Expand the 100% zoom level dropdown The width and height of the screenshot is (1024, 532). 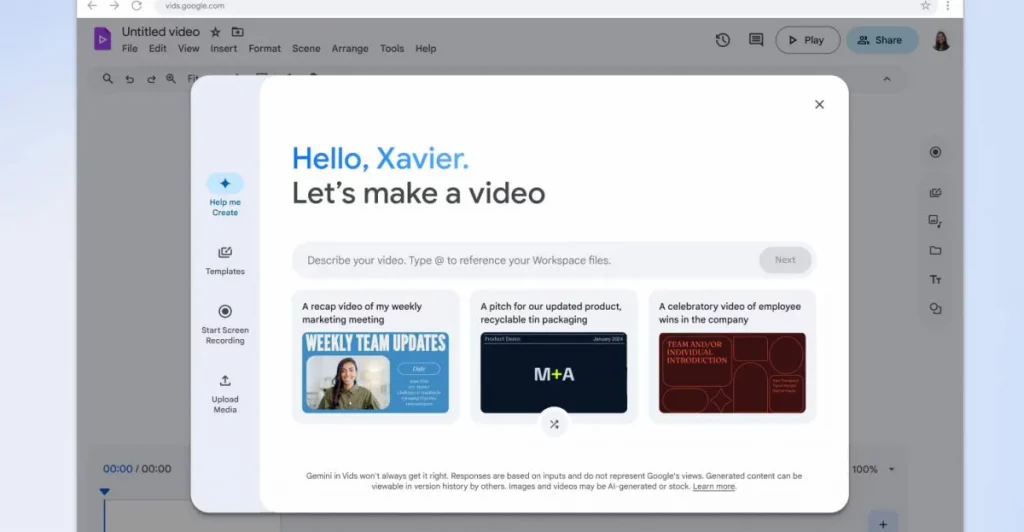891,469
